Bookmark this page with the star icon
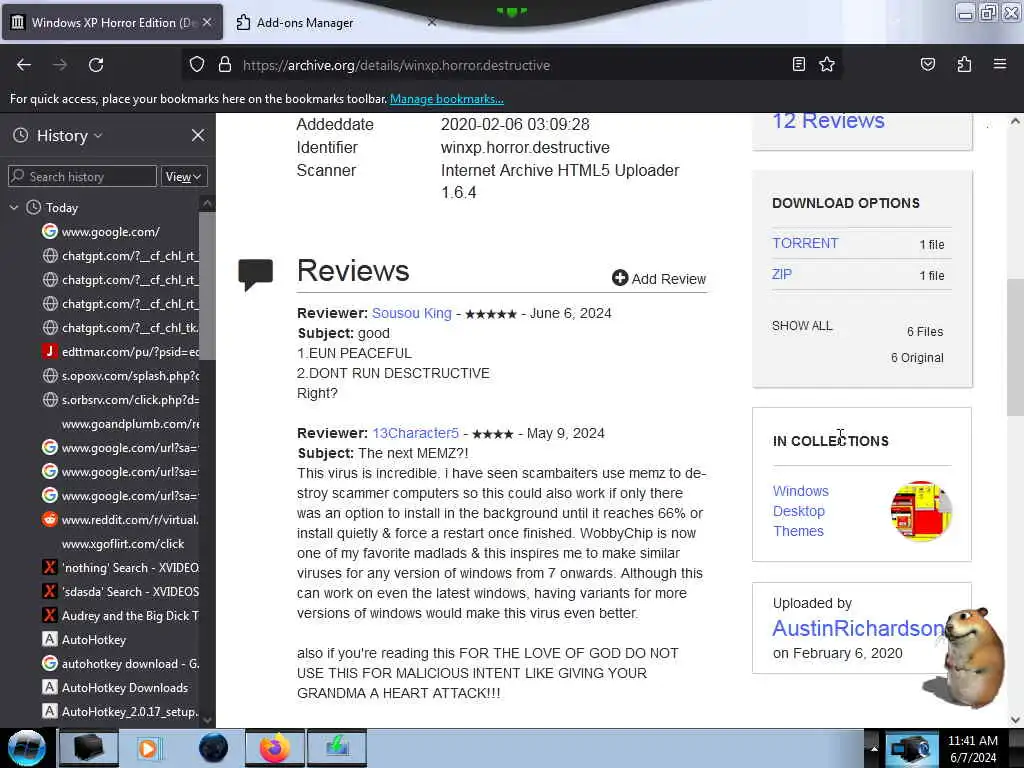This screenshot has height=768, width=1024. click(827, 64)
